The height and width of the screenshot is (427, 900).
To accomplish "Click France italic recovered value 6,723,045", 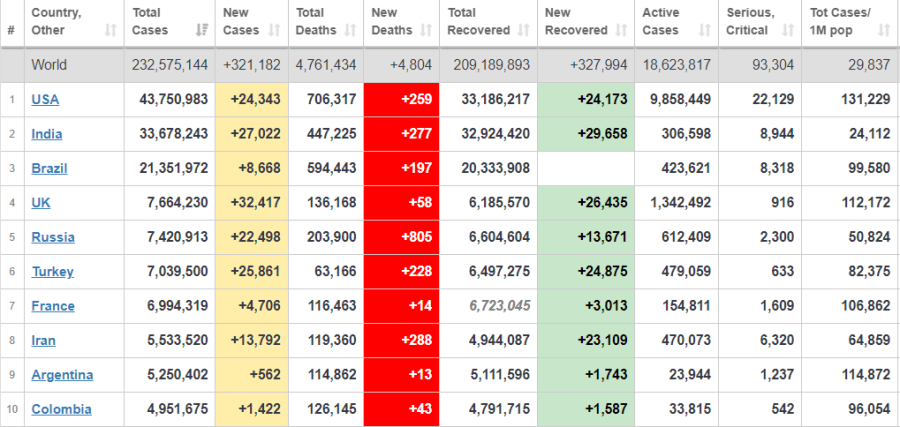I will coord(500,306).
